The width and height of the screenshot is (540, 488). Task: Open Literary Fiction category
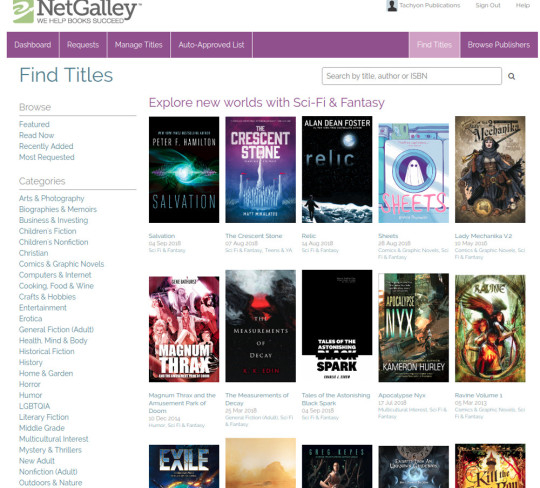coord(44,417)
